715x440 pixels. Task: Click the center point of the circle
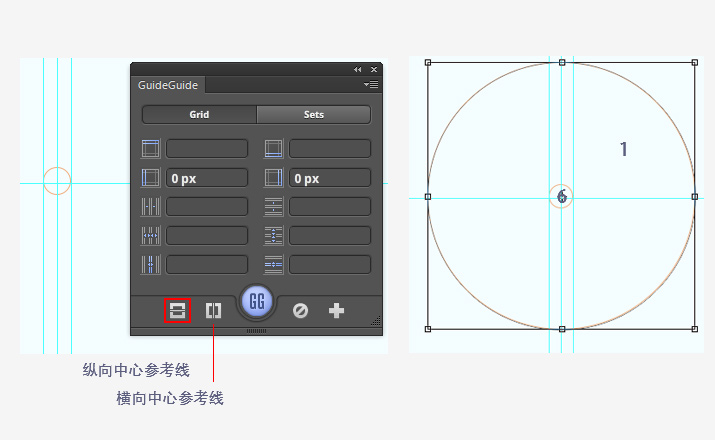[x=562, y=196]
